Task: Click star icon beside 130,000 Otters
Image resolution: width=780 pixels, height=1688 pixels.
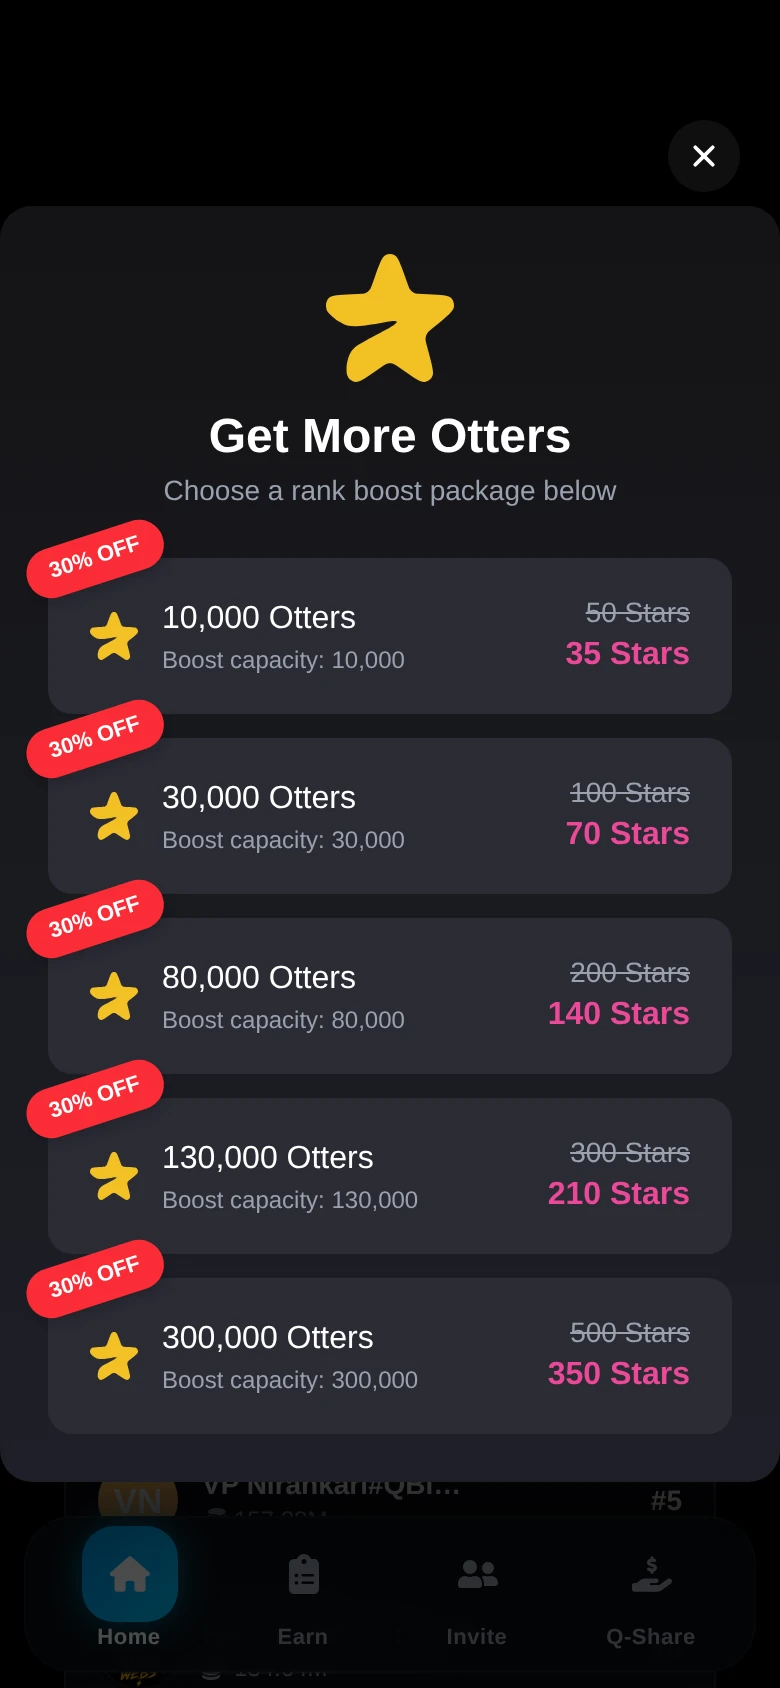Action: tap(114, 1176)
